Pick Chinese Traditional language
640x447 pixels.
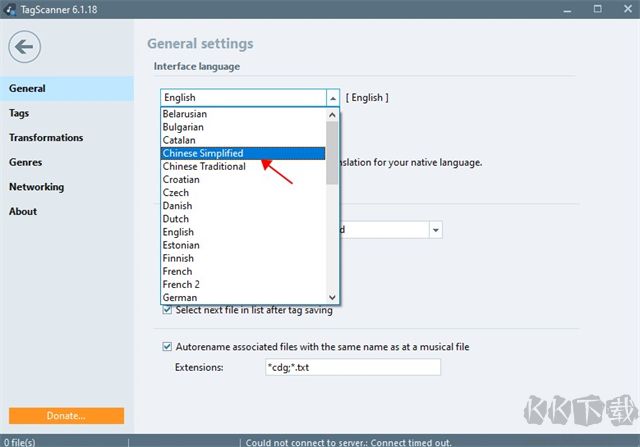(x=243, y=166)
